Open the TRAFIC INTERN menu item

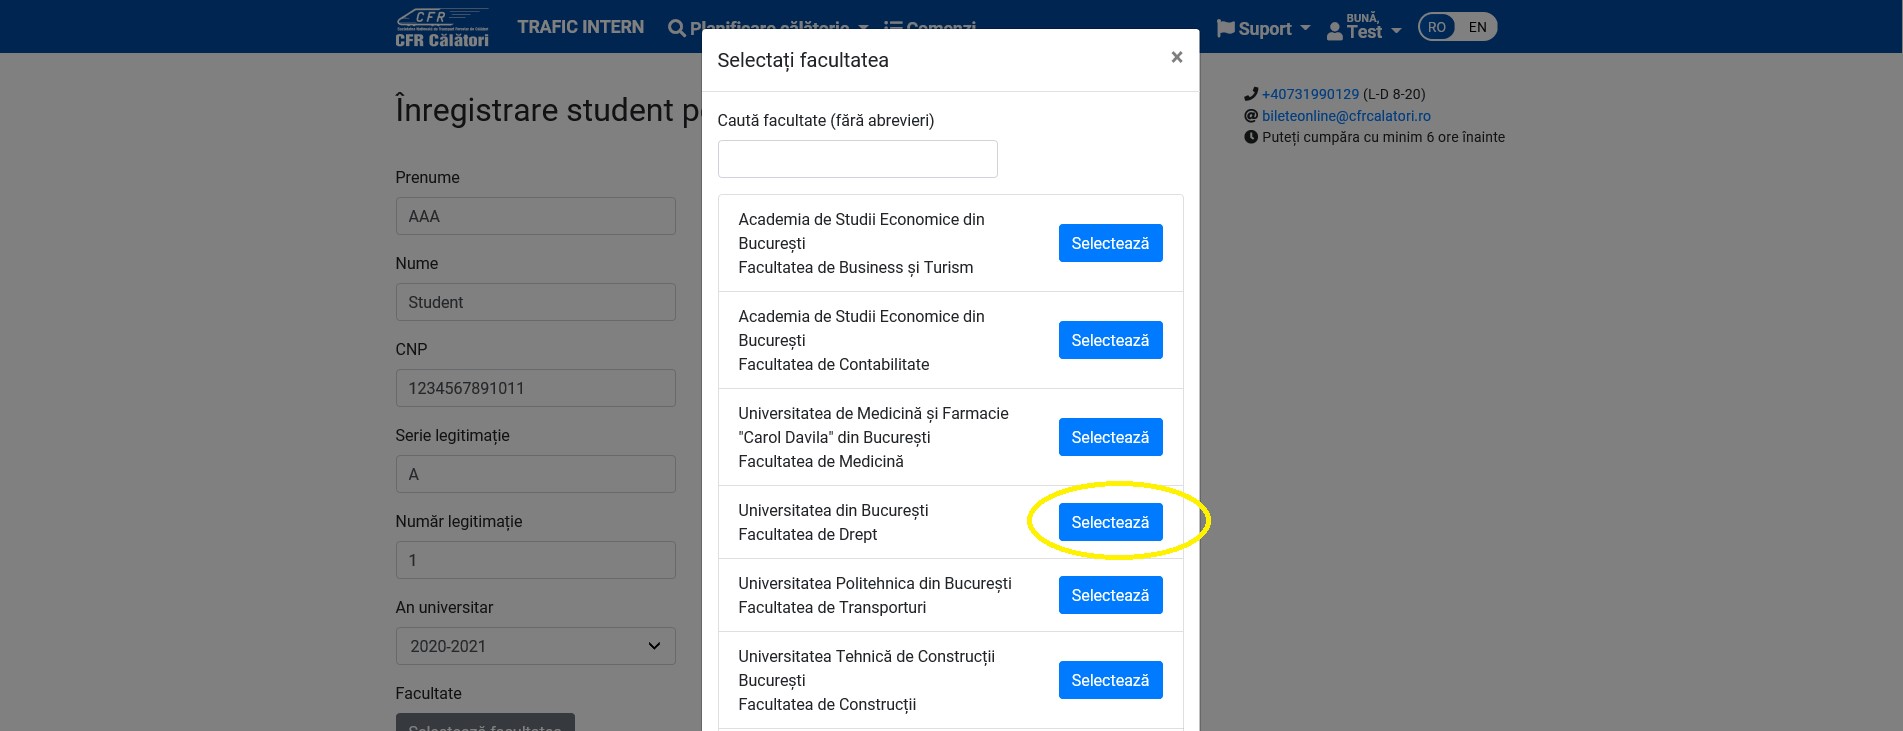(x=580, y=27)
